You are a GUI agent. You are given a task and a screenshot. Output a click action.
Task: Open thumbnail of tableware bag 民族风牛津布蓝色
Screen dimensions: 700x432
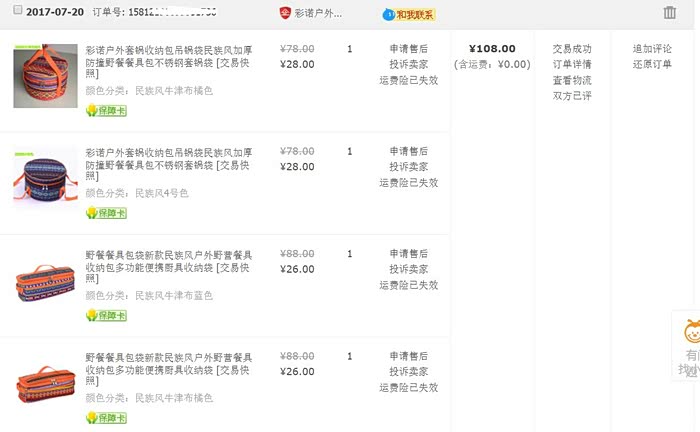click(45, 283)
